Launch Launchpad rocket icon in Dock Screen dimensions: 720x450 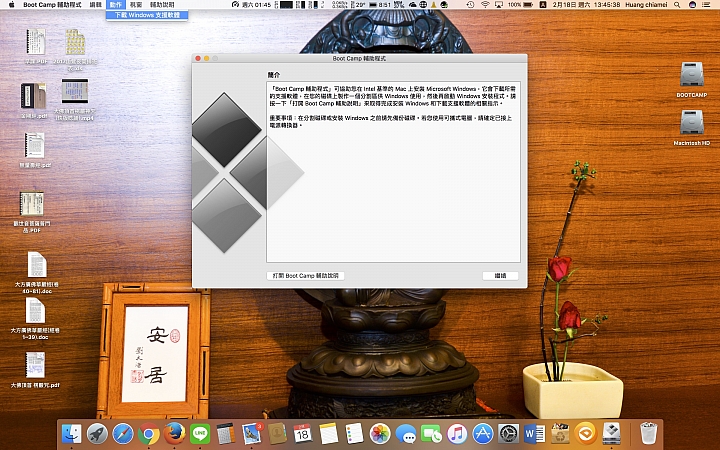click(x=97, y=433)
